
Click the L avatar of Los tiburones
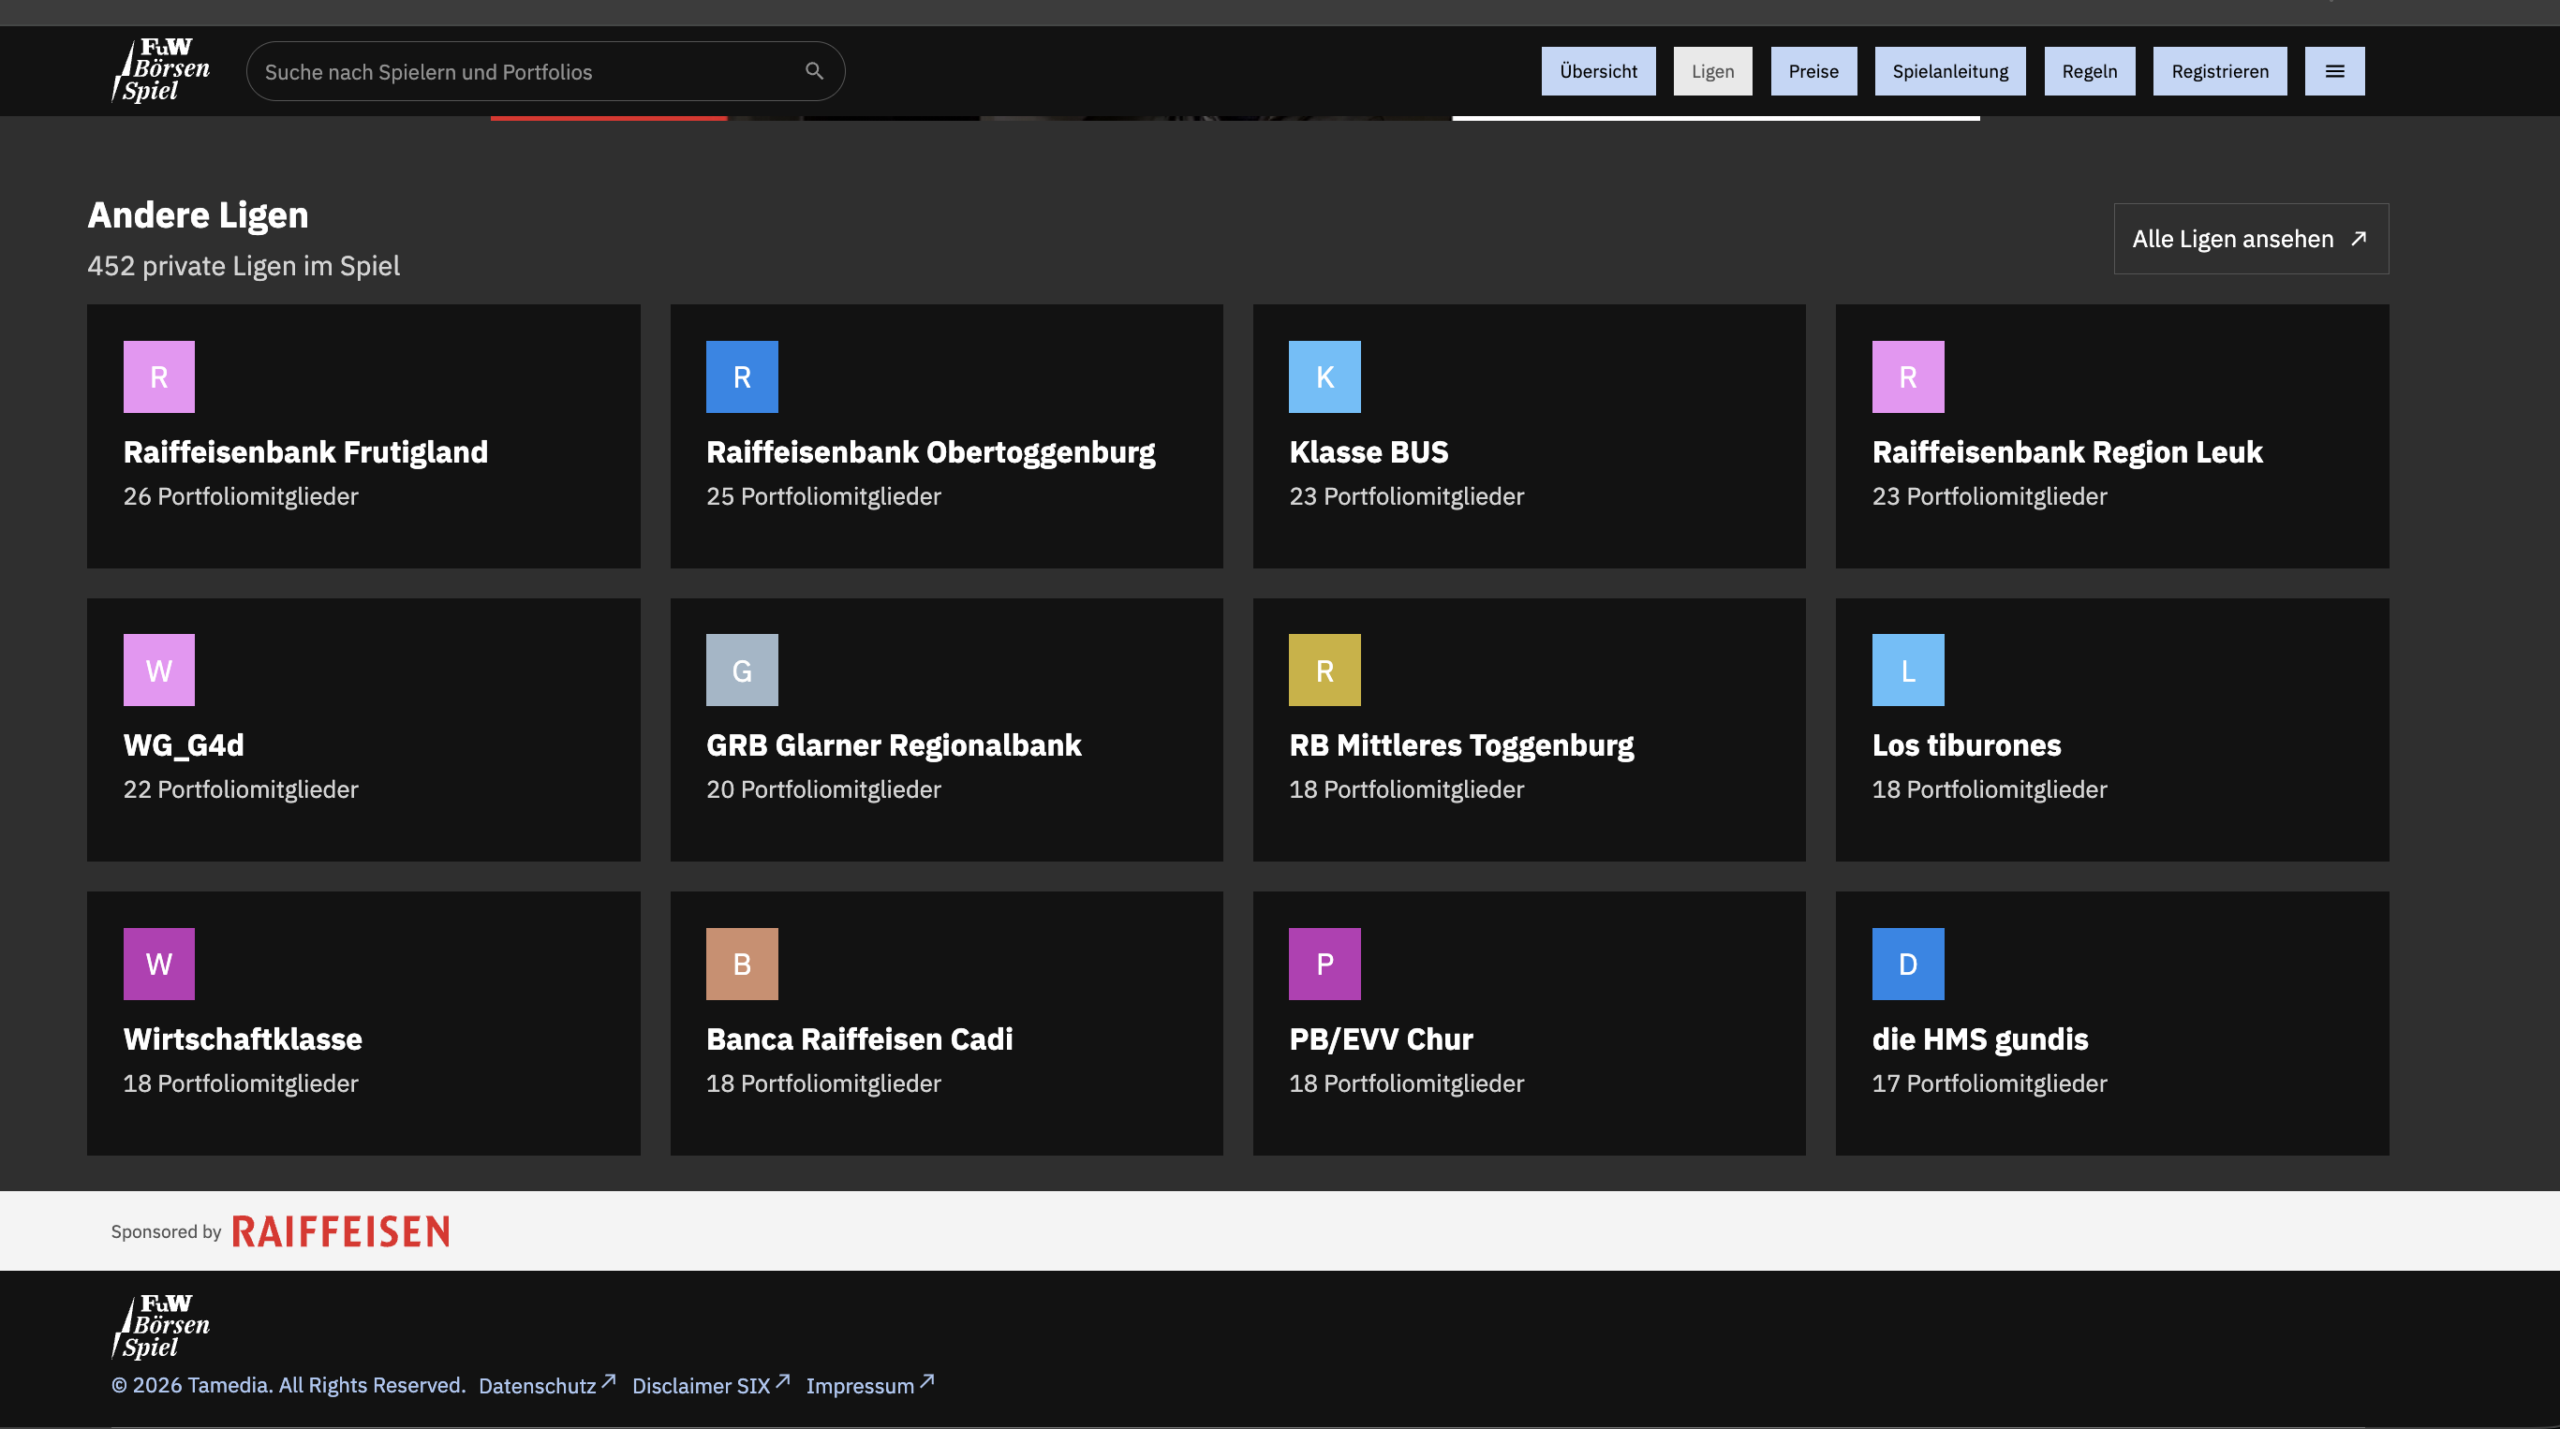[1908, 670]
